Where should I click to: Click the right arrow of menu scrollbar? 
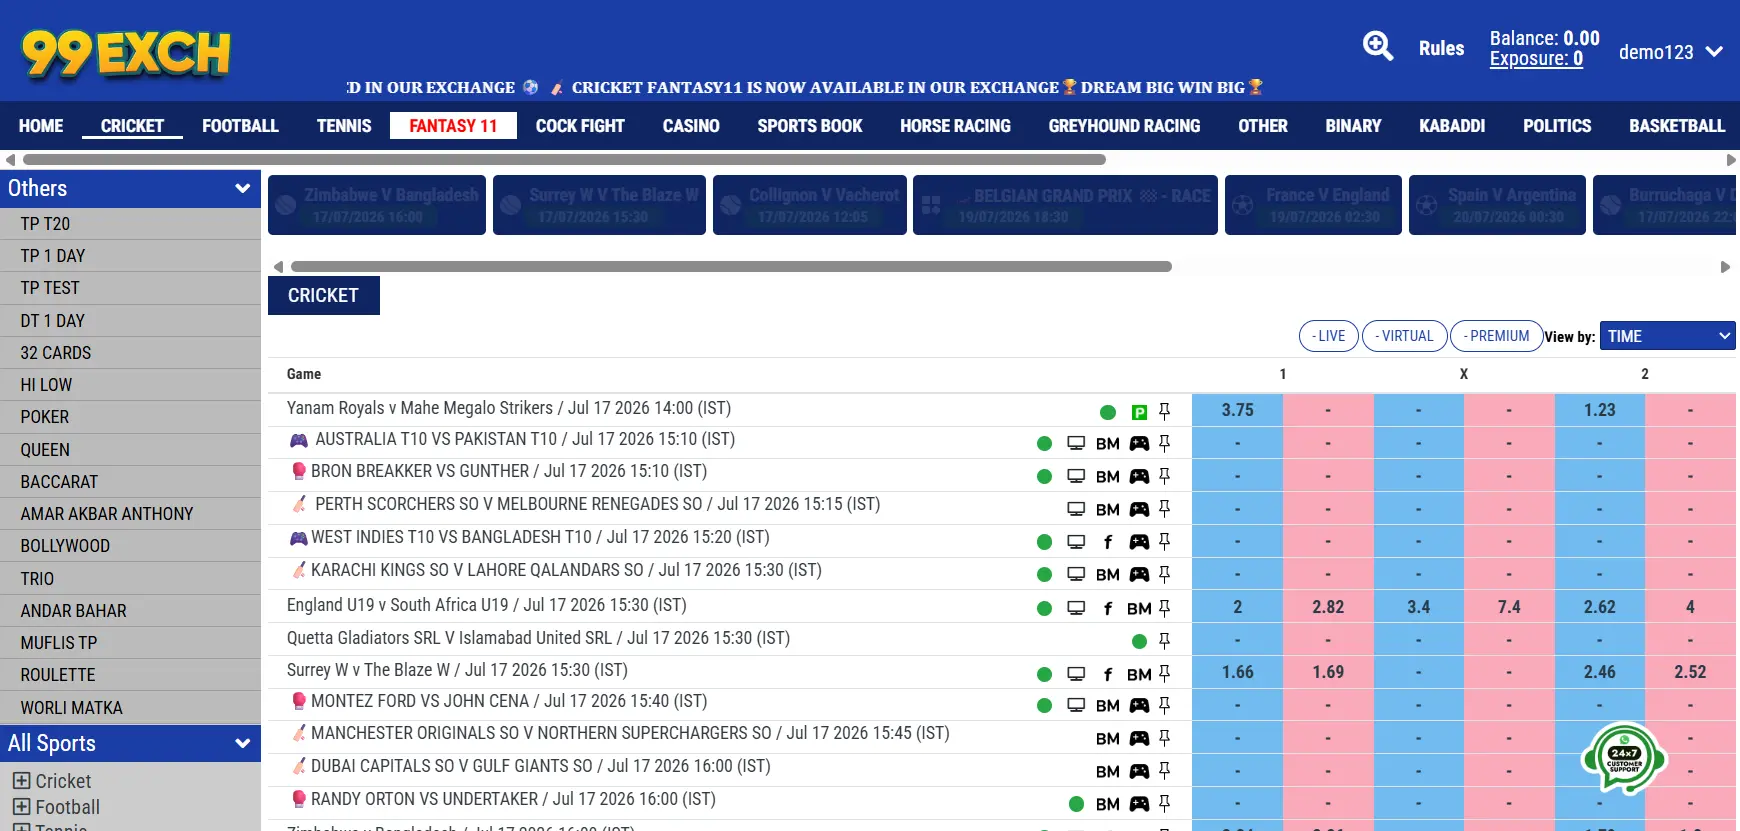pyautogui.click(x=1731, y=160)
